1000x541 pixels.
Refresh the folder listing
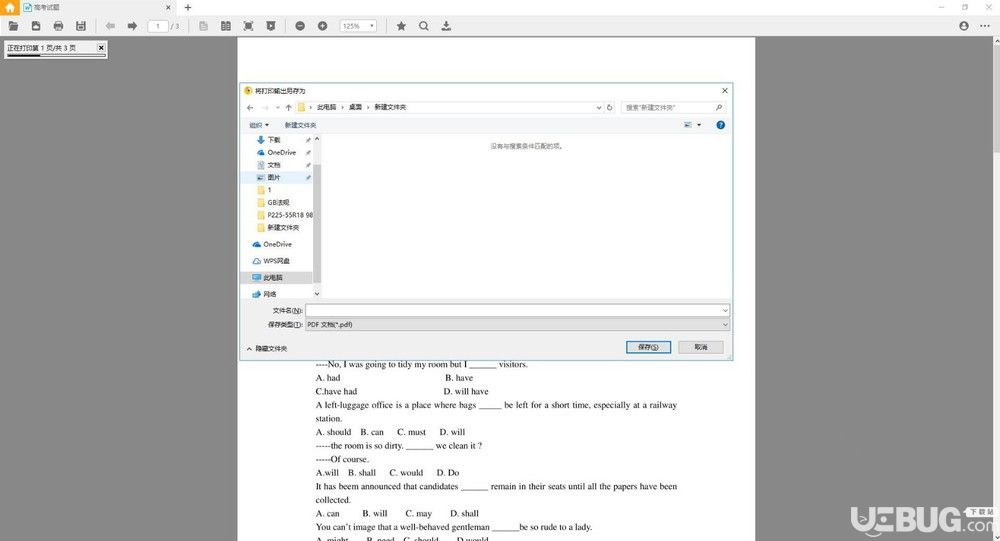click(610, 107)
